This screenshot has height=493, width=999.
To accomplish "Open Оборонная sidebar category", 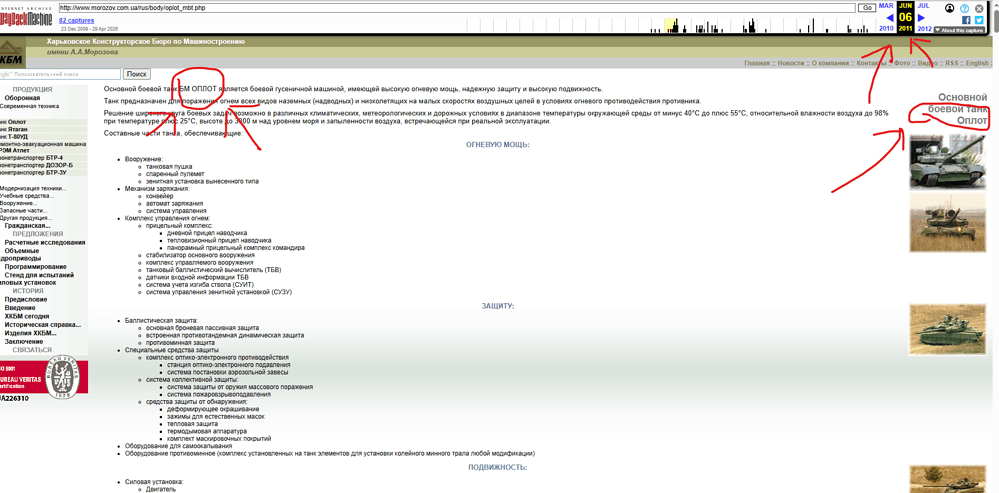I will click(x=22, y=98).
